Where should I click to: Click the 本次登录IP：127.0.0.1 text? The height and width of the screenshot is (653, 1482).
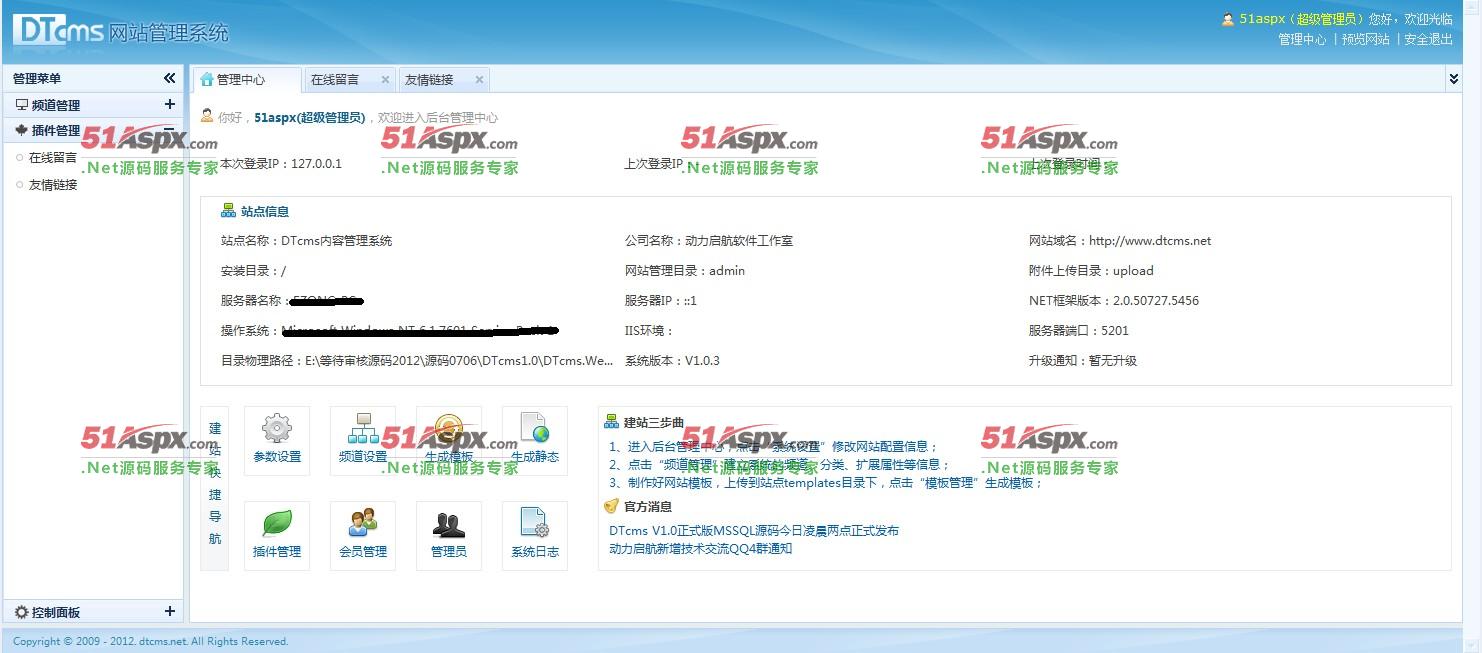[x=281, y=164]
